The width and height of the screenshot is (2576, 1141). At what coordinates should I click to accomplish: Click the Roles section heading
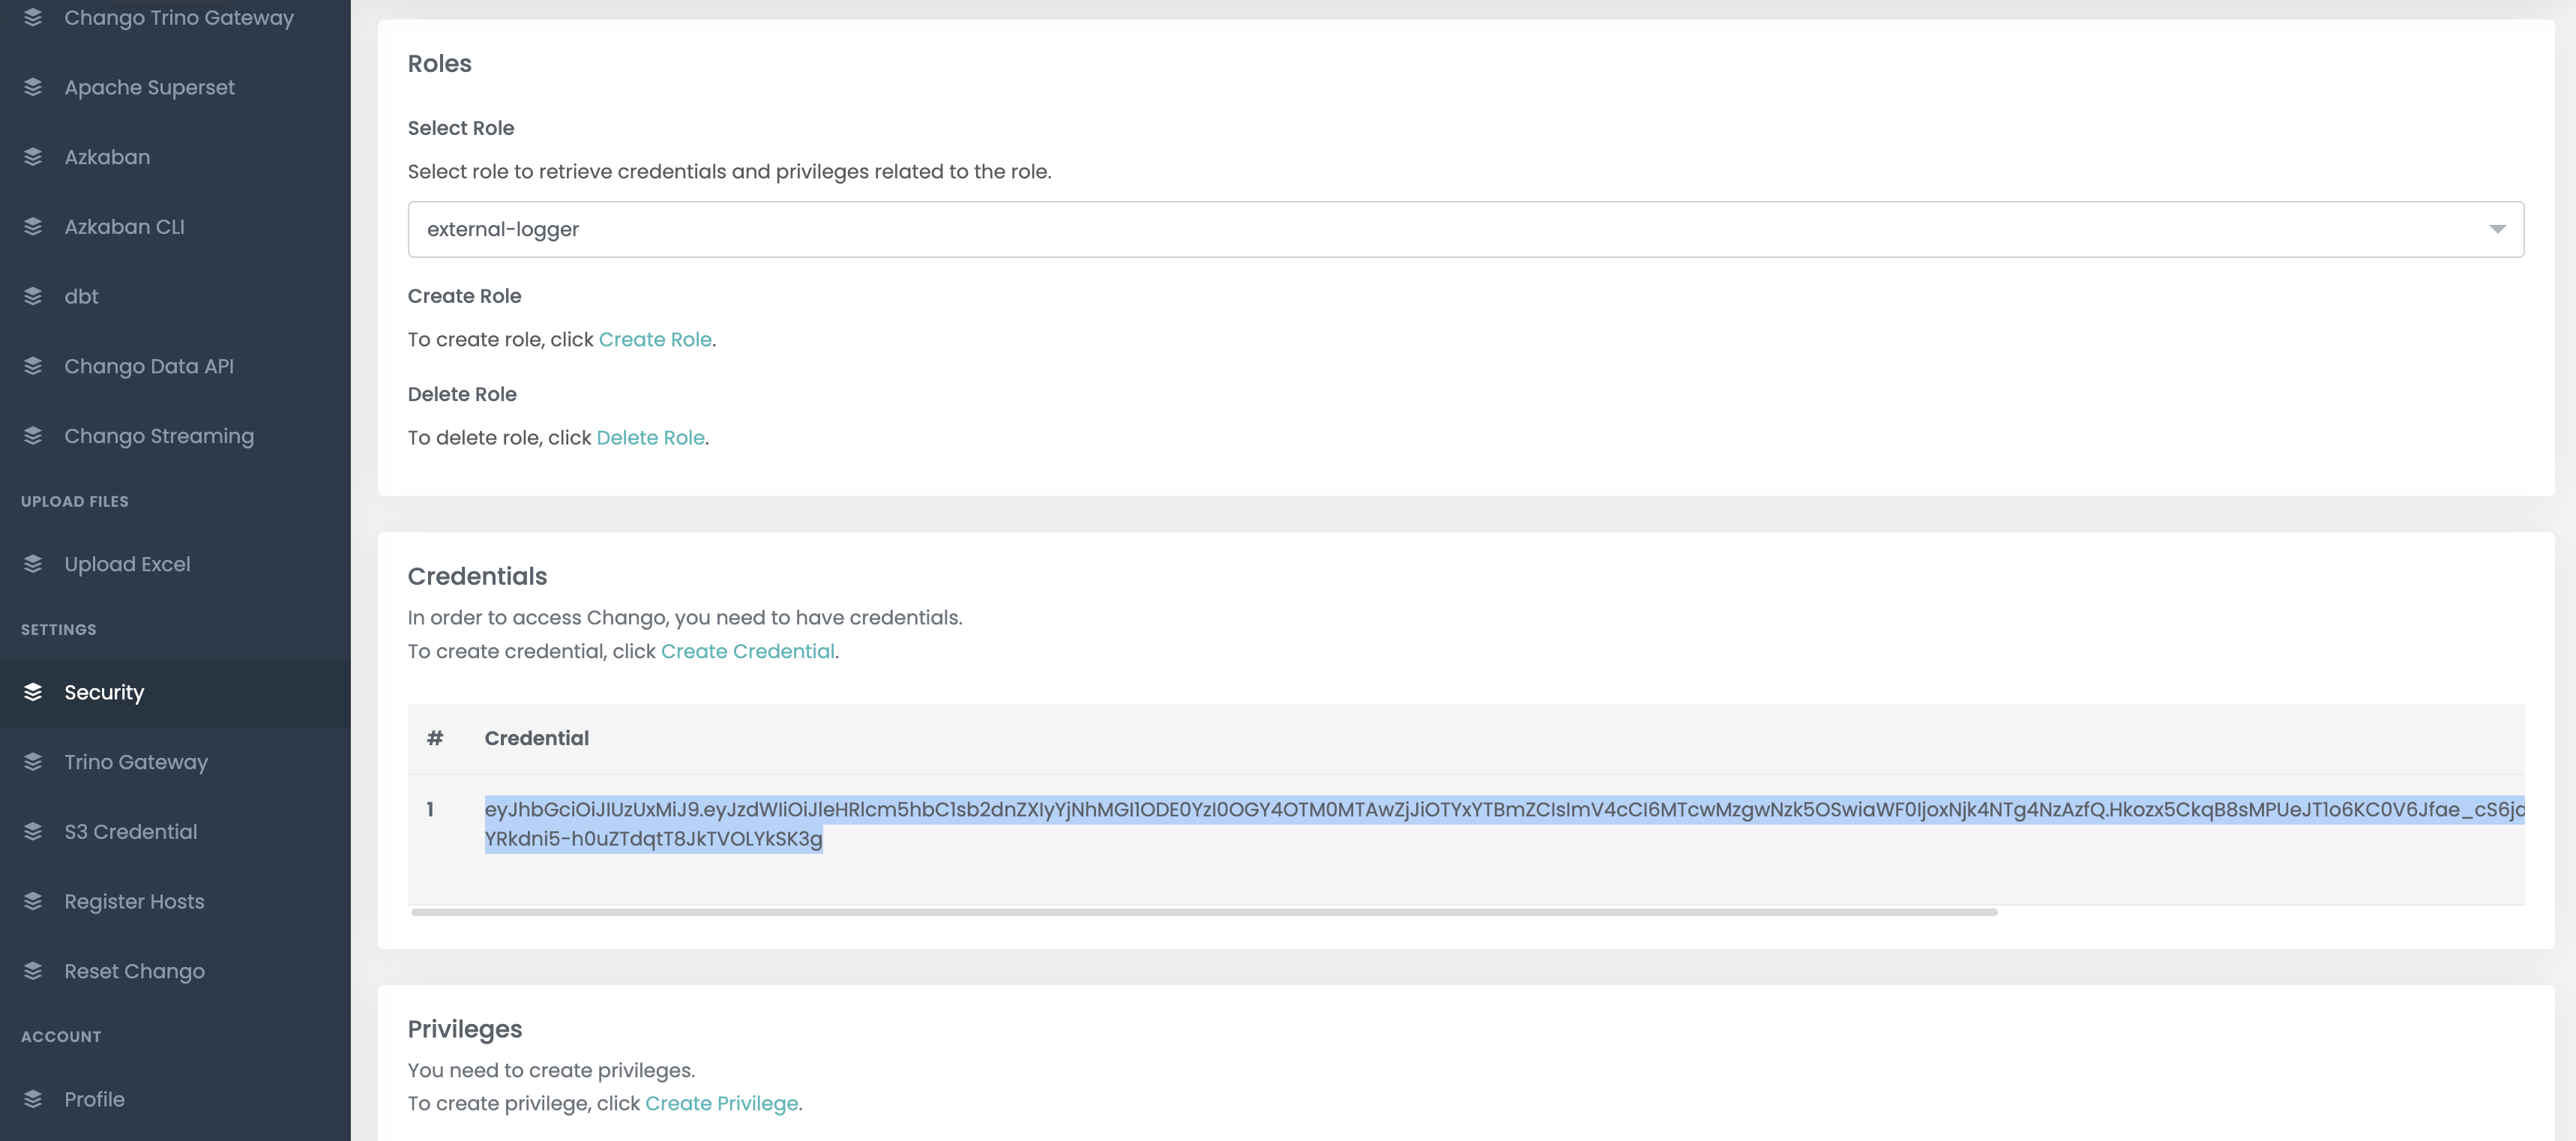(x=440, y=64)
